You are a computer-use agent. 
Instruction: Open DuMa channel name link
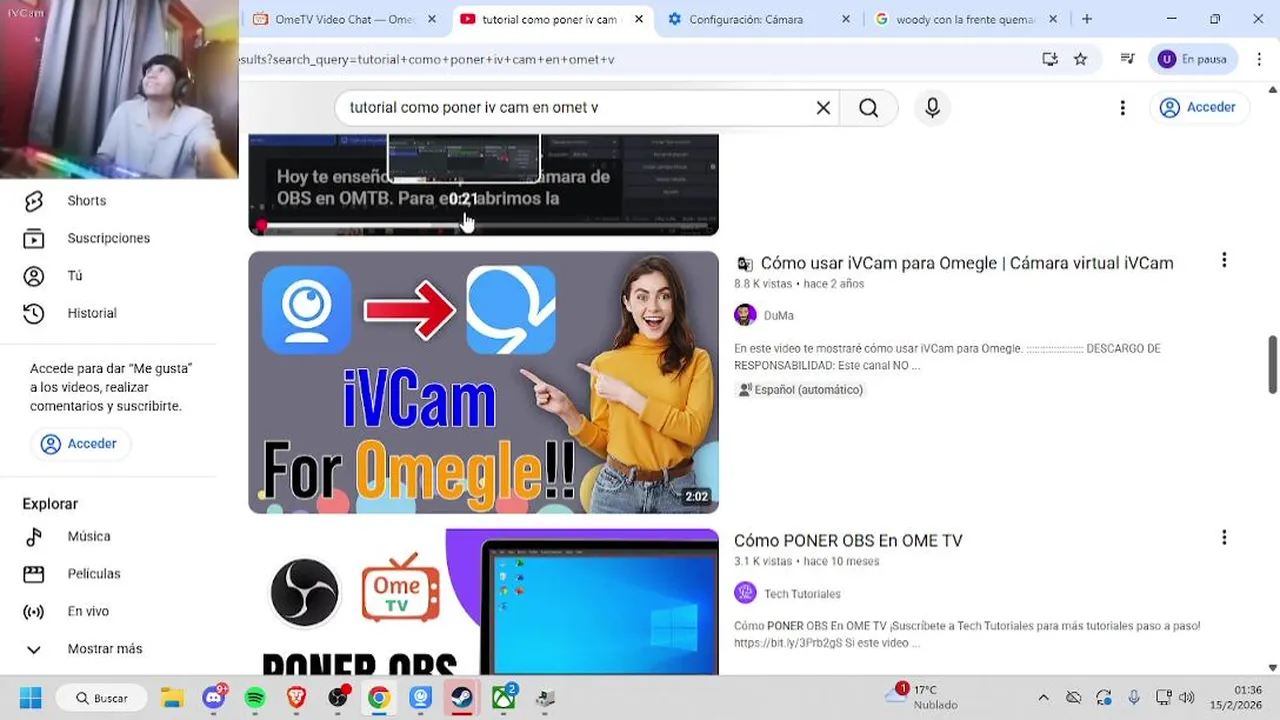tap(779, 316)
